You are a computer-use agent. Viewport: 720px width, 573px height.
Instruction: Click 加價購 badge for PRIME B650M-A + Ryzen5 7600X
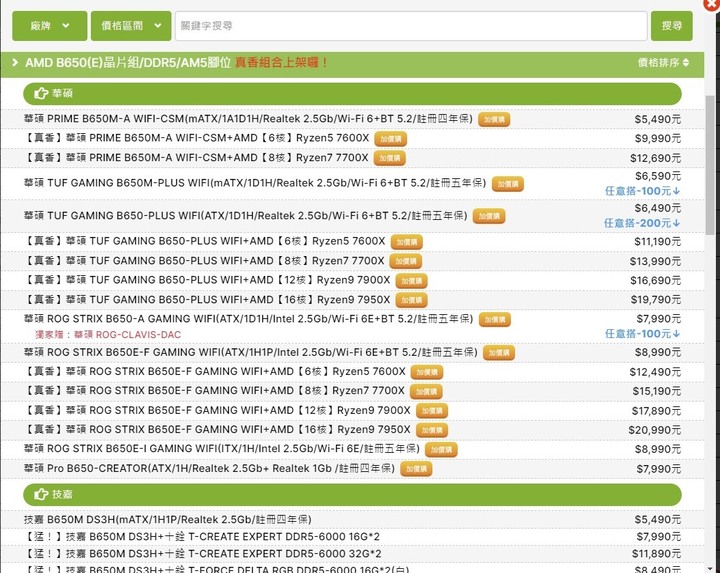[x=391, y=139]
